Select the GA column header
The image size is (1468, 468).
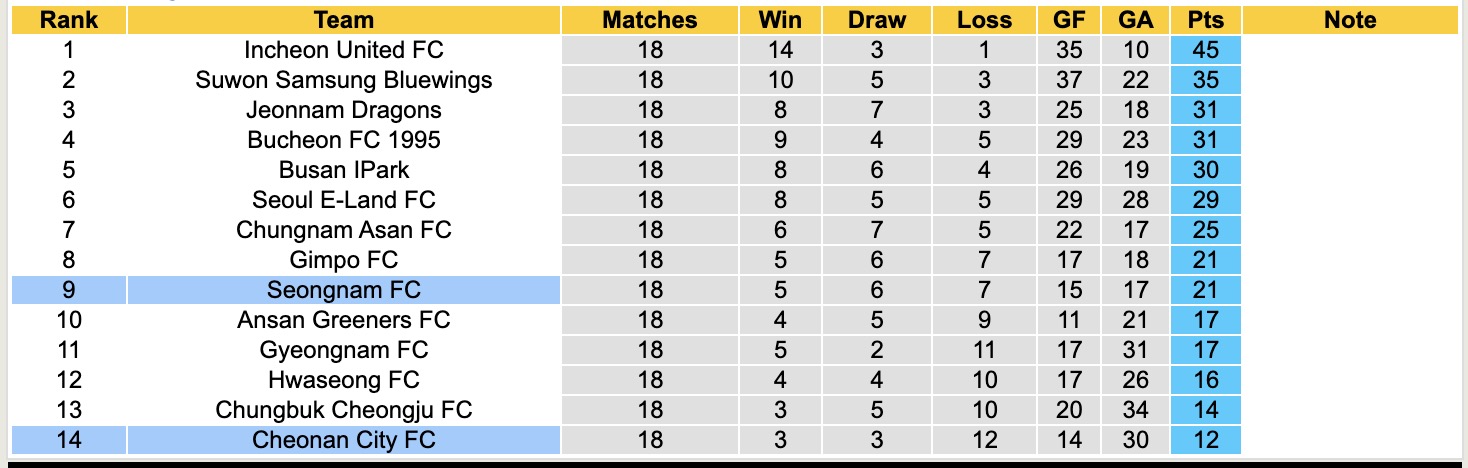point(1137,20)
